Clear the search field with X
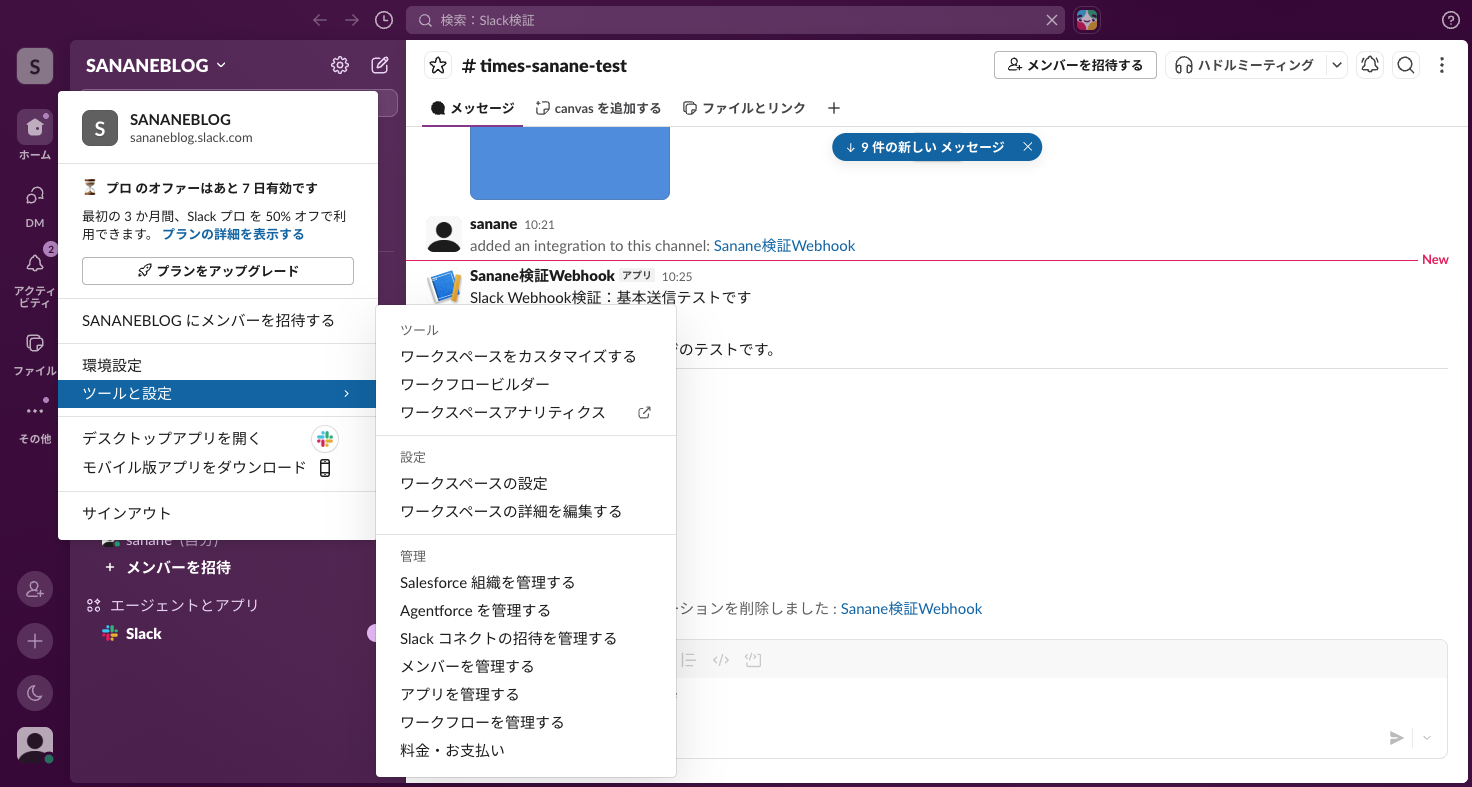1472x787 pixels. [x=1052, y=20]
